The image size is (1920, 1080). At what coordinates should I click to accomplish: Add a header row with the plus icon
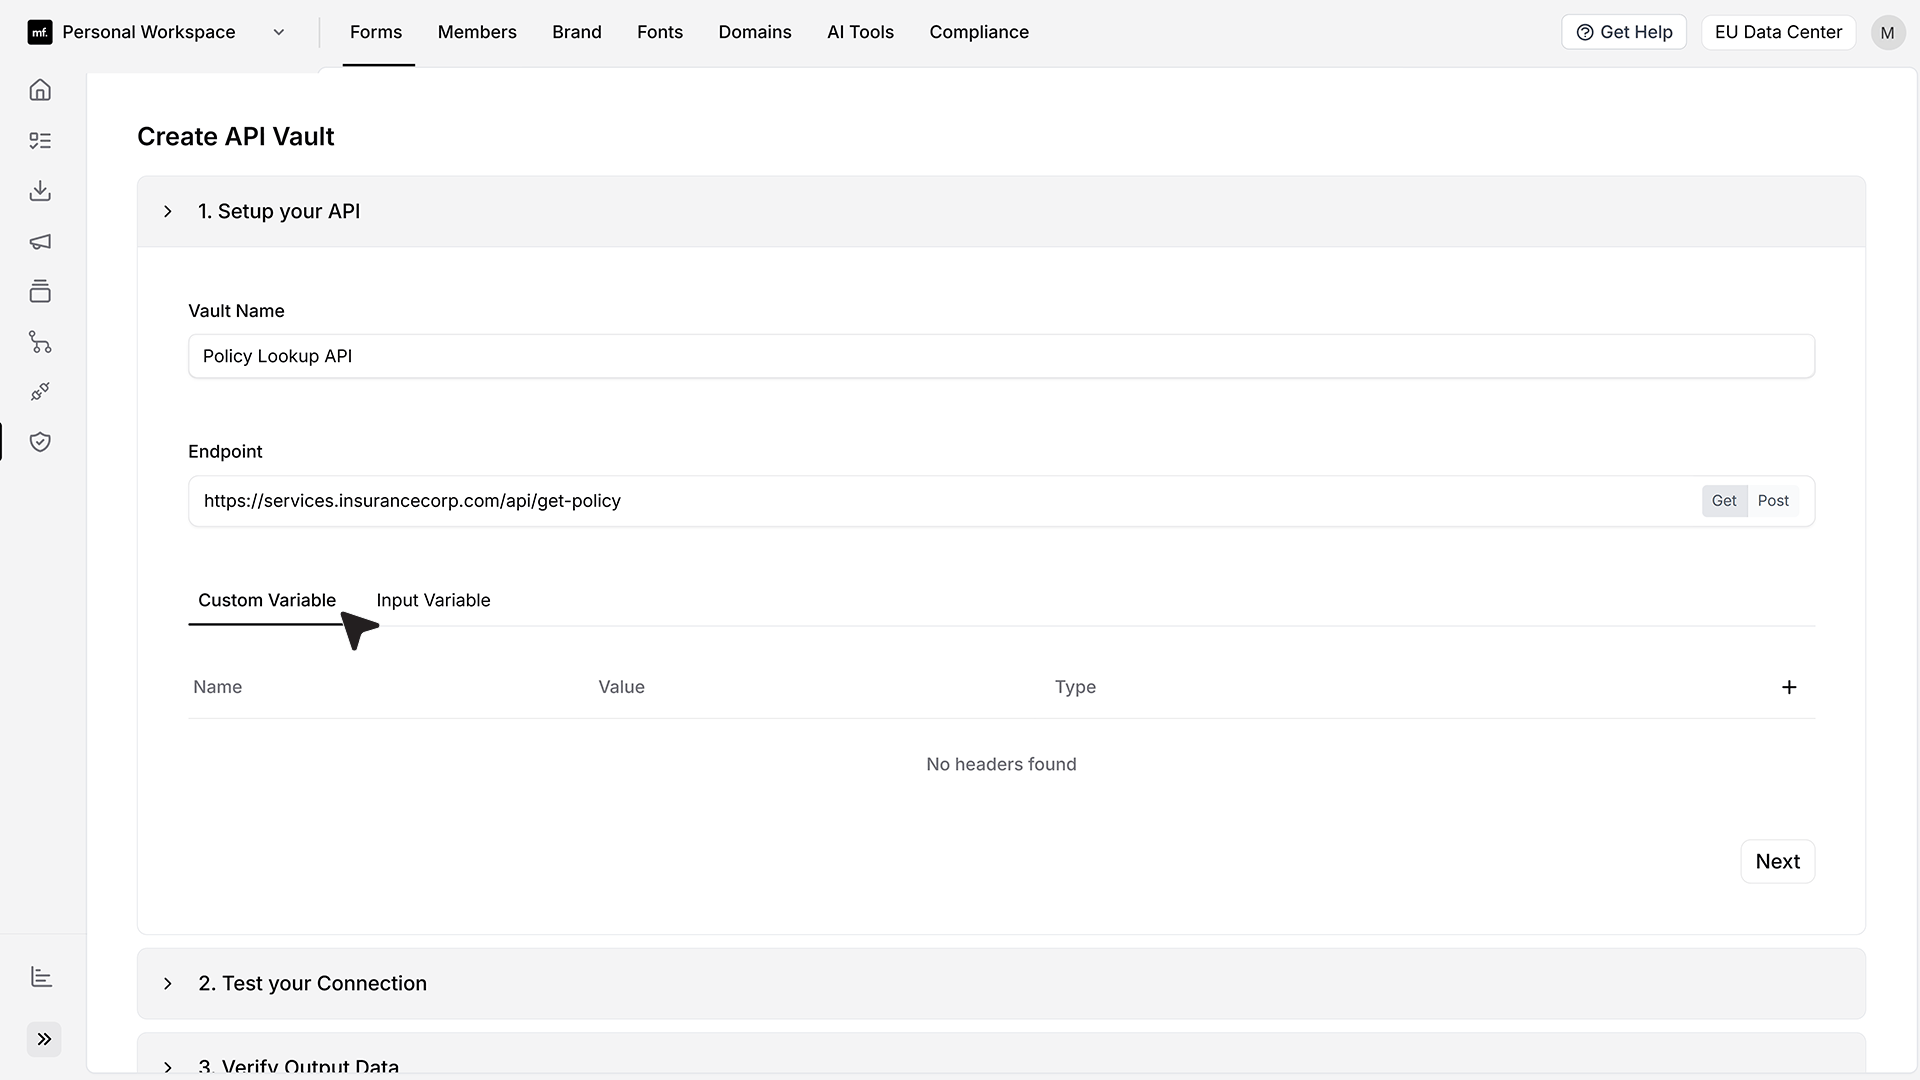(x=1789, y=687)
